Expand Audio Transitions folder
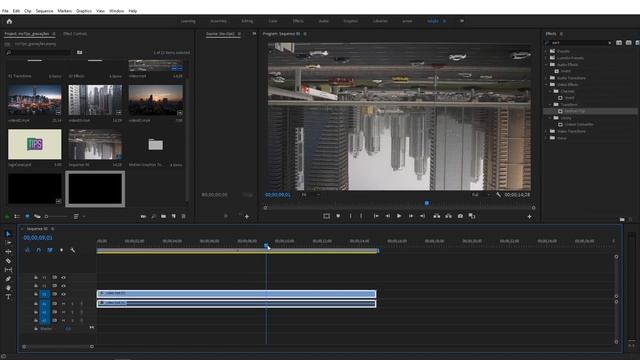 (x=546, y=78)
